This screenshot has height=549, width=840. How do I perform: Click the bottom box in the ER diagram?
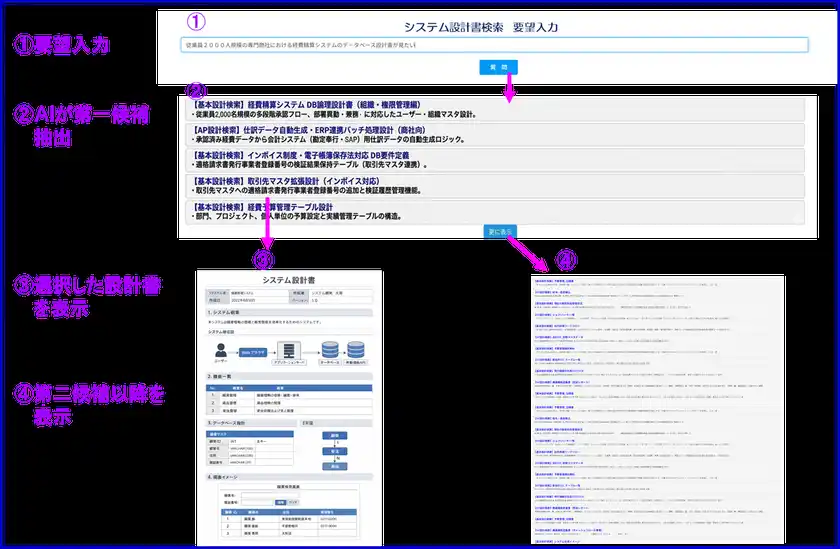337,466
